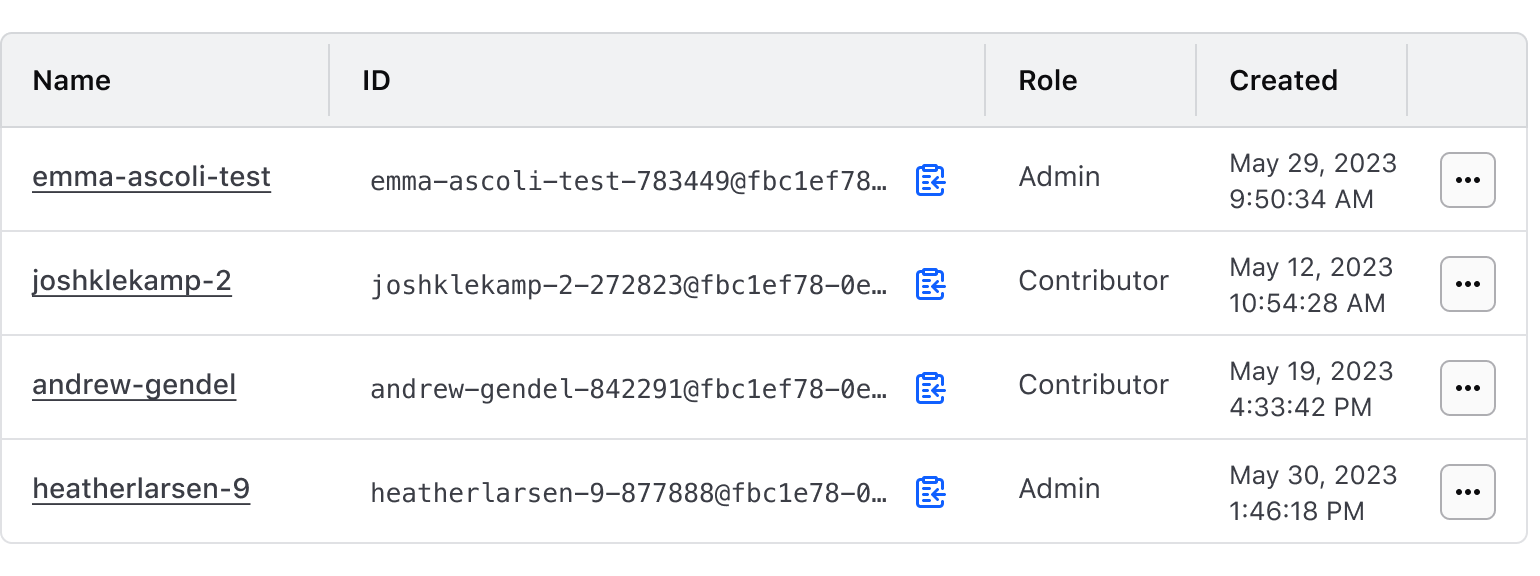This screenshot has width=1540, height=576.
Task: Copy joshklekamp-2's ID to clipboard
Action: pyautogui.click(x=930, y=284)
